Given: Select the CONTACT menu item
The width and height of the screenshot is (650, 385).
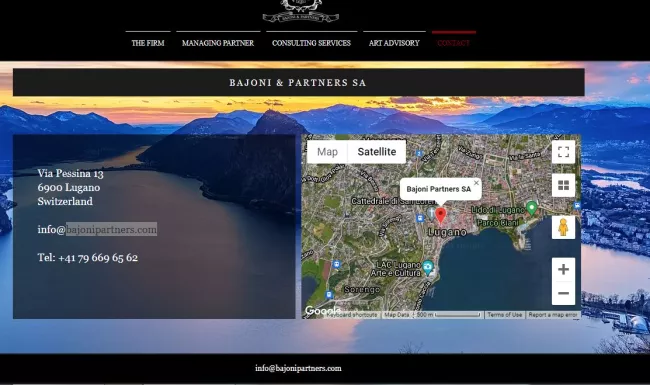Looking at the screenshot, I should point(454,43).
